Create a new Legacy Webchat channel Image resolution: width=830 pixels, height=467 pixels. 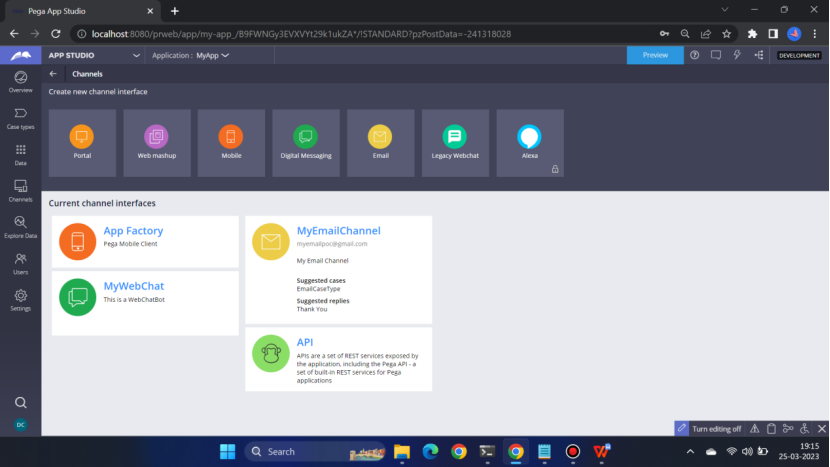[x=455, y=143]
